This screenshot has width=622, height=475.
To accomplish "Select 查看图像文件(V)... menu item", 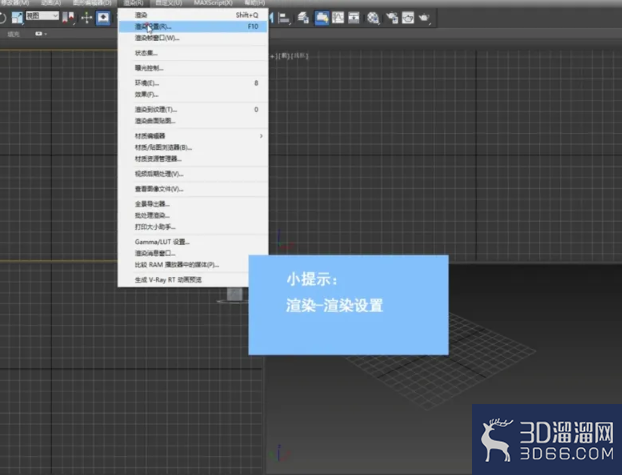I will tap(193, 189).
